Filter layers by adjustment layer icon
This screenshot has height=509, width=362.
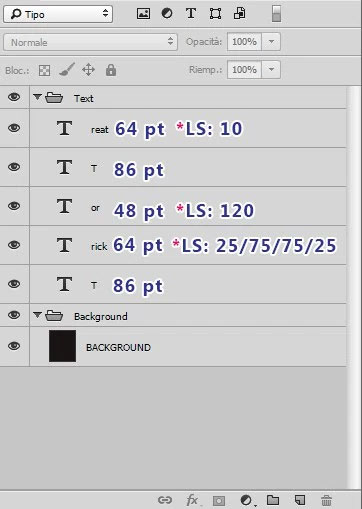(x=167, y=13)
